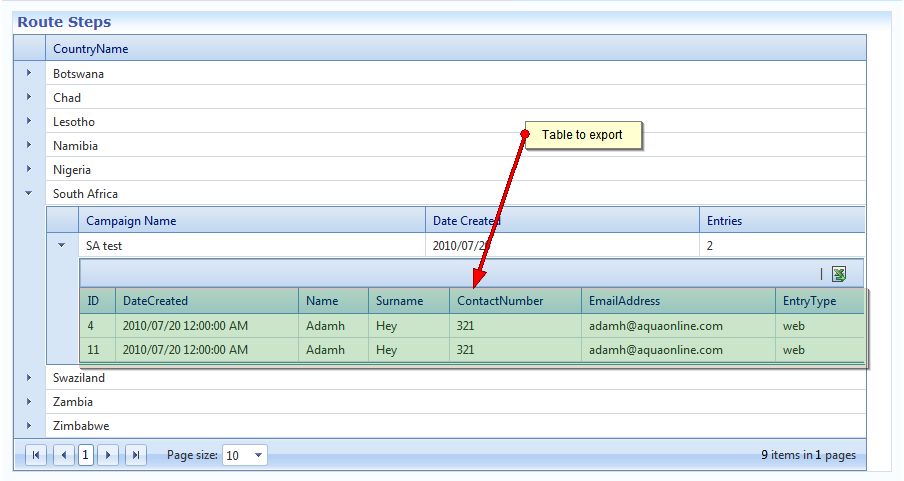The image size is (904, 481).
Task: Click the web entry type in row ID 11
Action: [793, 350]
